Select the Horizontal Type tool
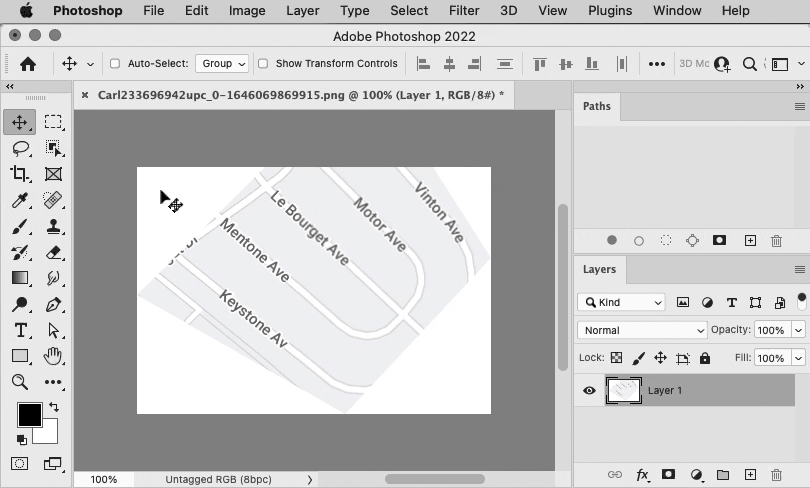The height and width of the screenshot is (488, 810). [20, 330]
